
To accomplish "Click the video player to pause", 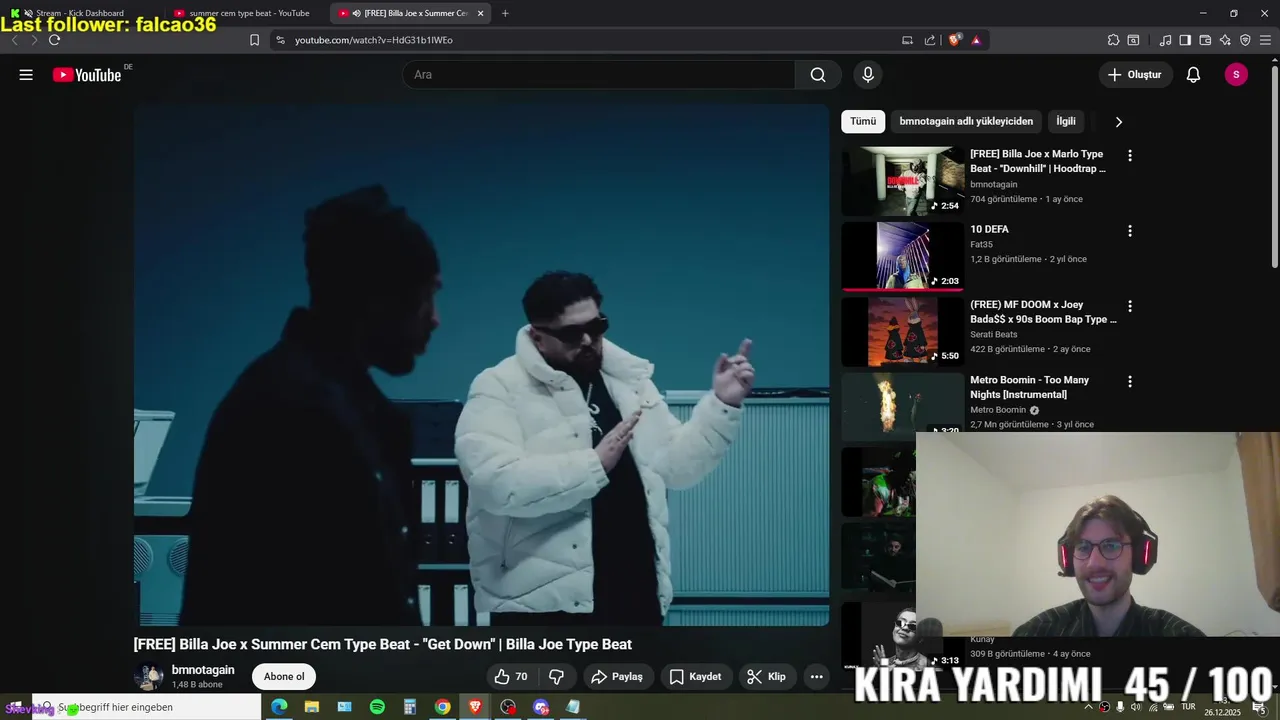I will click(482, 365).
